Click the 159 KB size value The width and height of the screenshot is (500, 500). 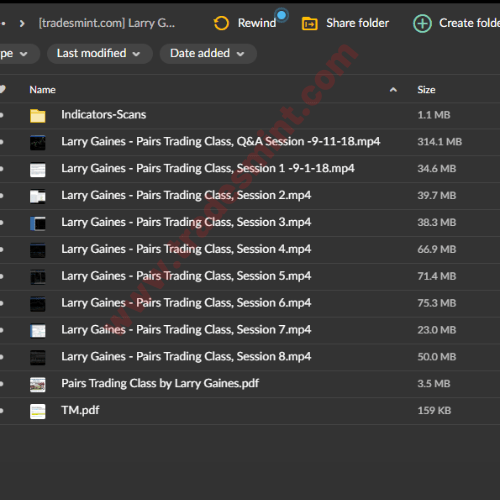click(434, 410)
